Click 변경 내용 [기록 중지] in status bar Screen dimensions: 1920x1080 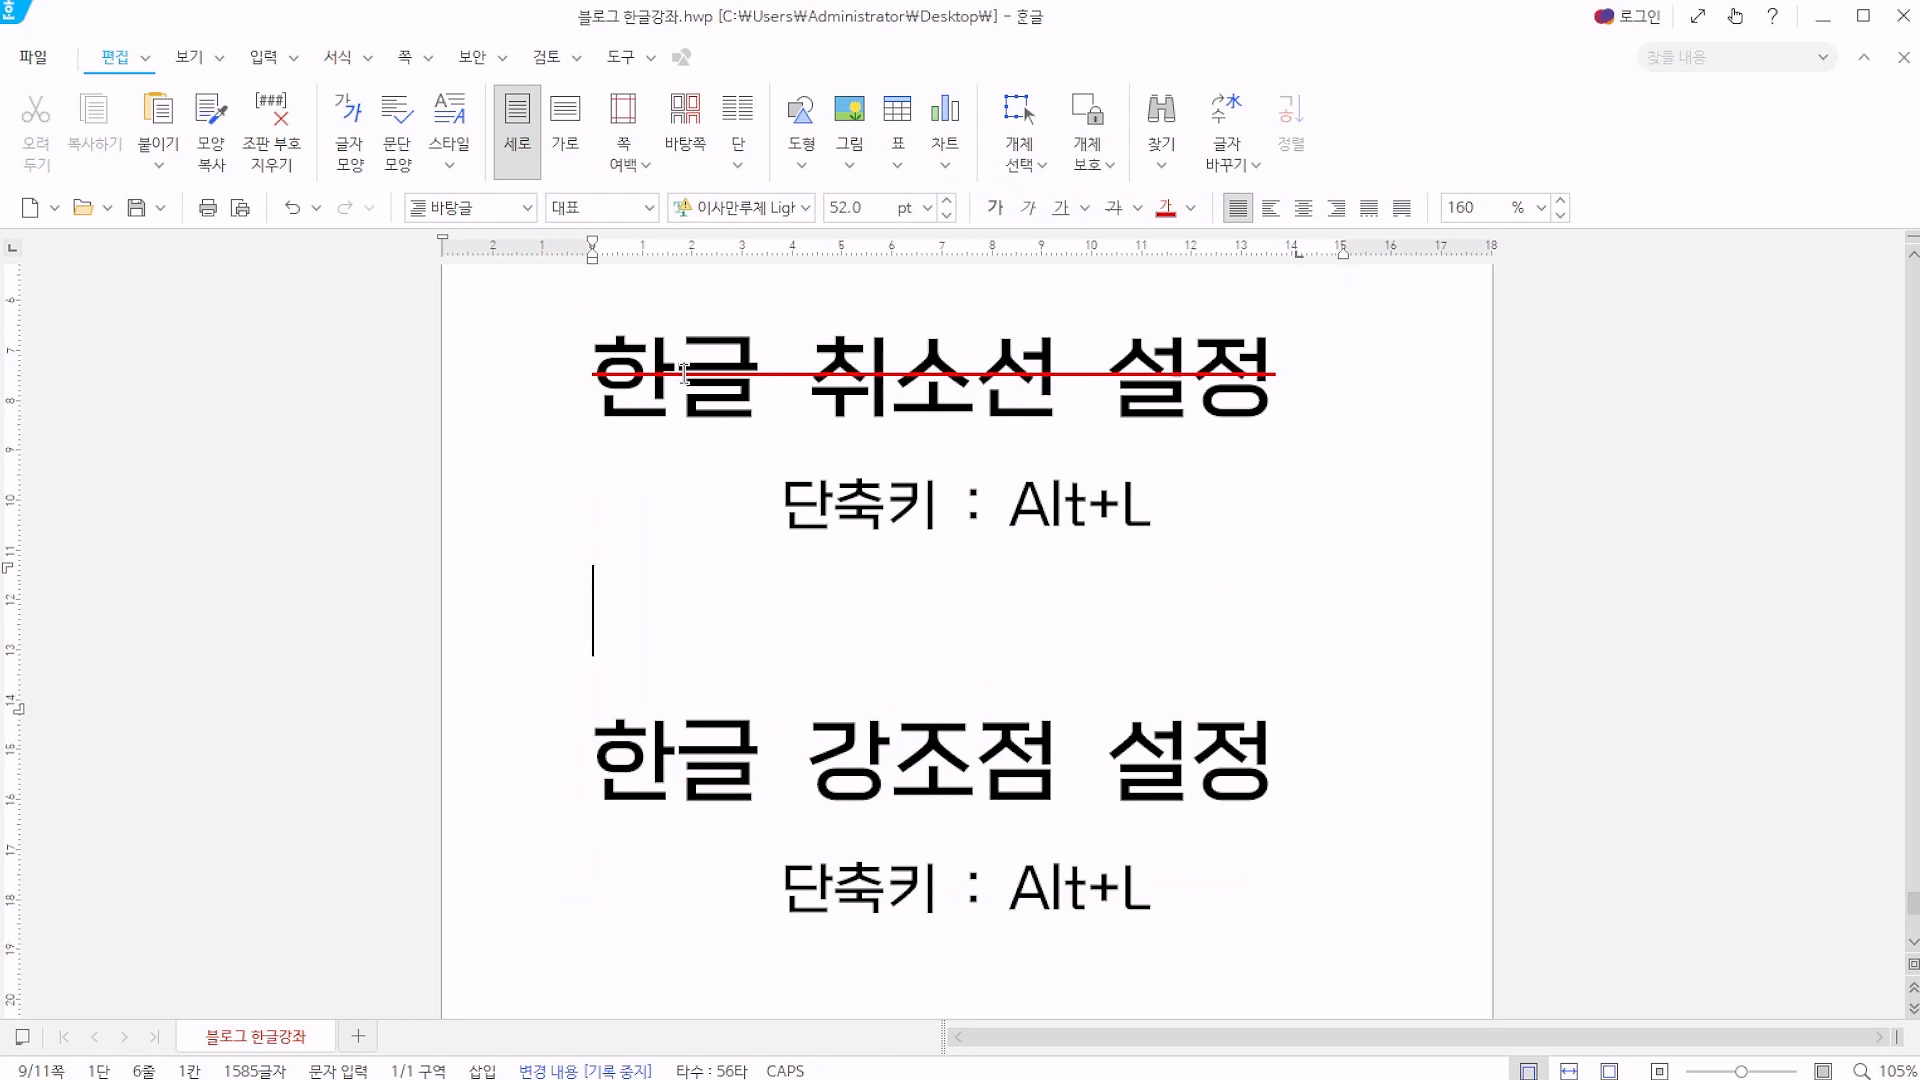pyautogui.click(x=585, y=1071)
